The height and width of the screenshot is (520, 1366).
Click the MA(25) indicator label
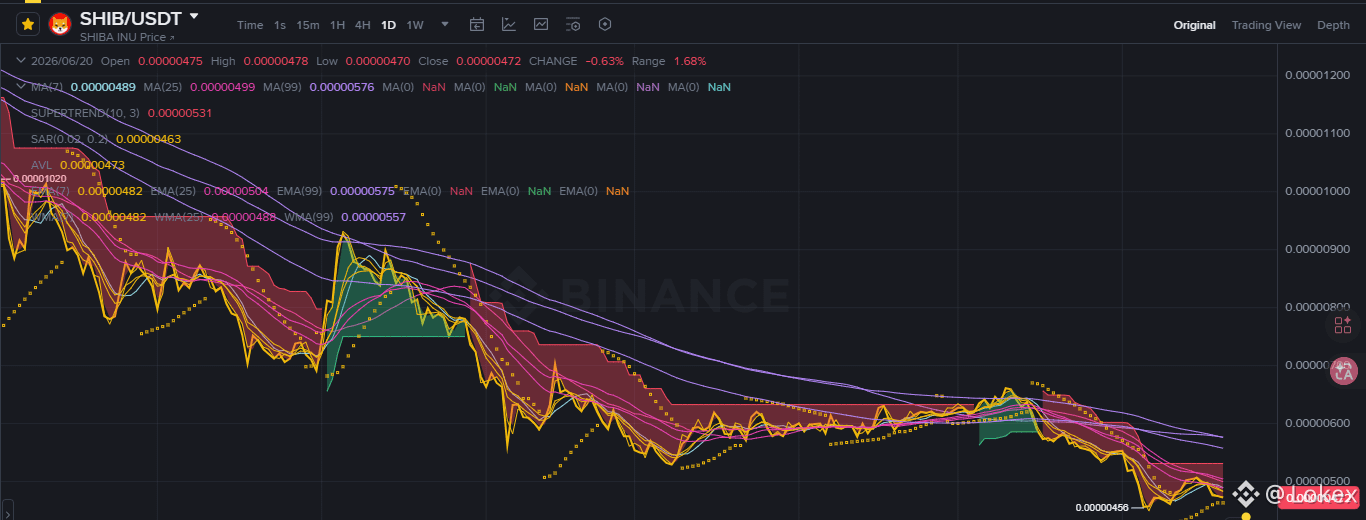[163, 87]
